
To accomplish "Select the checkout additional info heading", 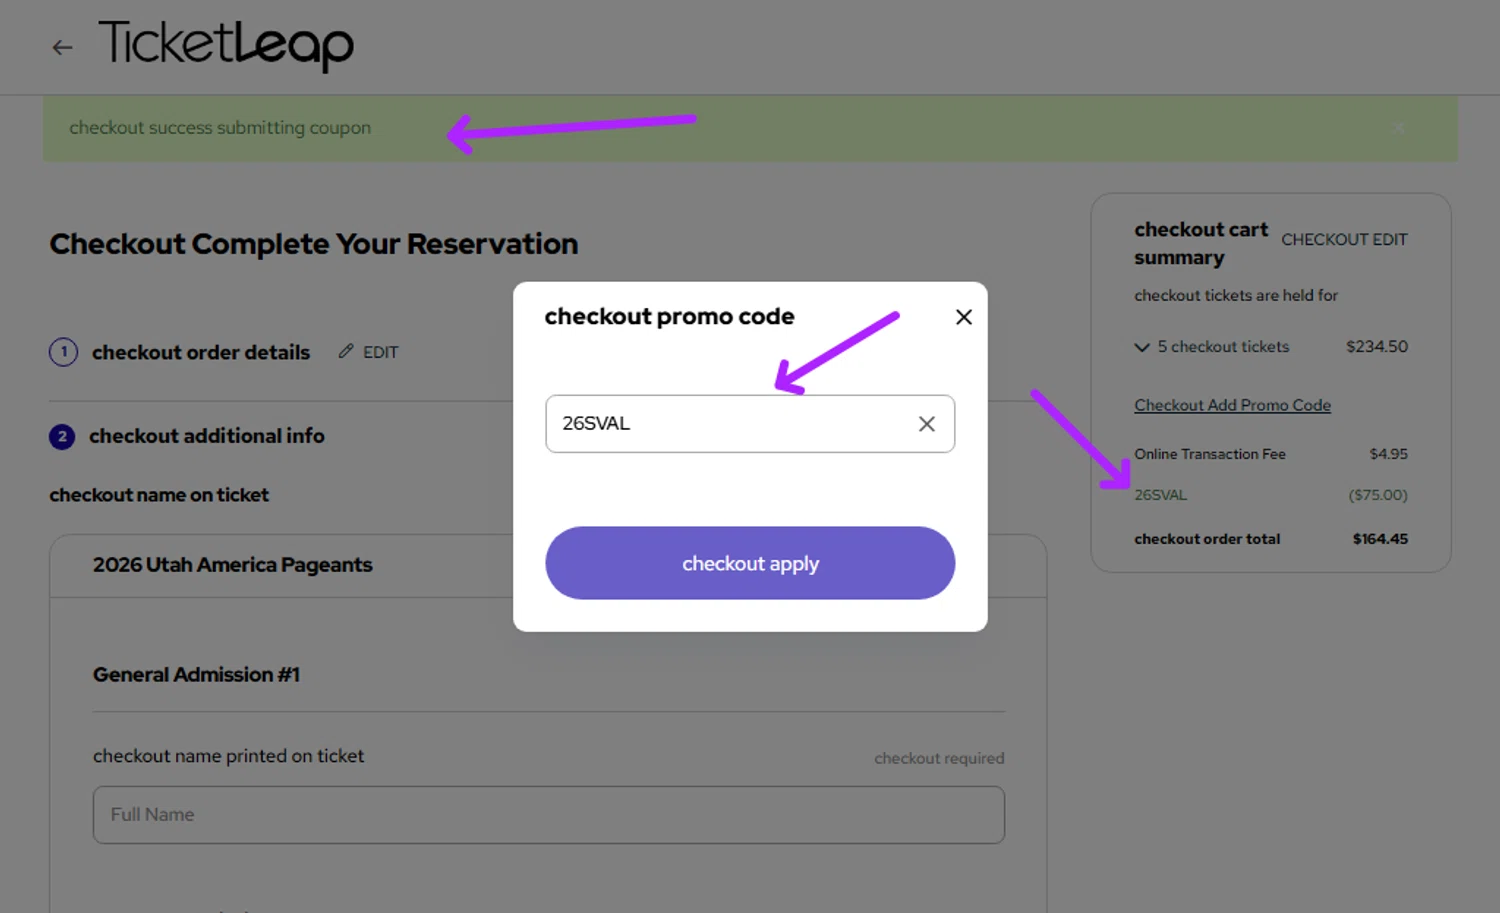I will point(207,436).
